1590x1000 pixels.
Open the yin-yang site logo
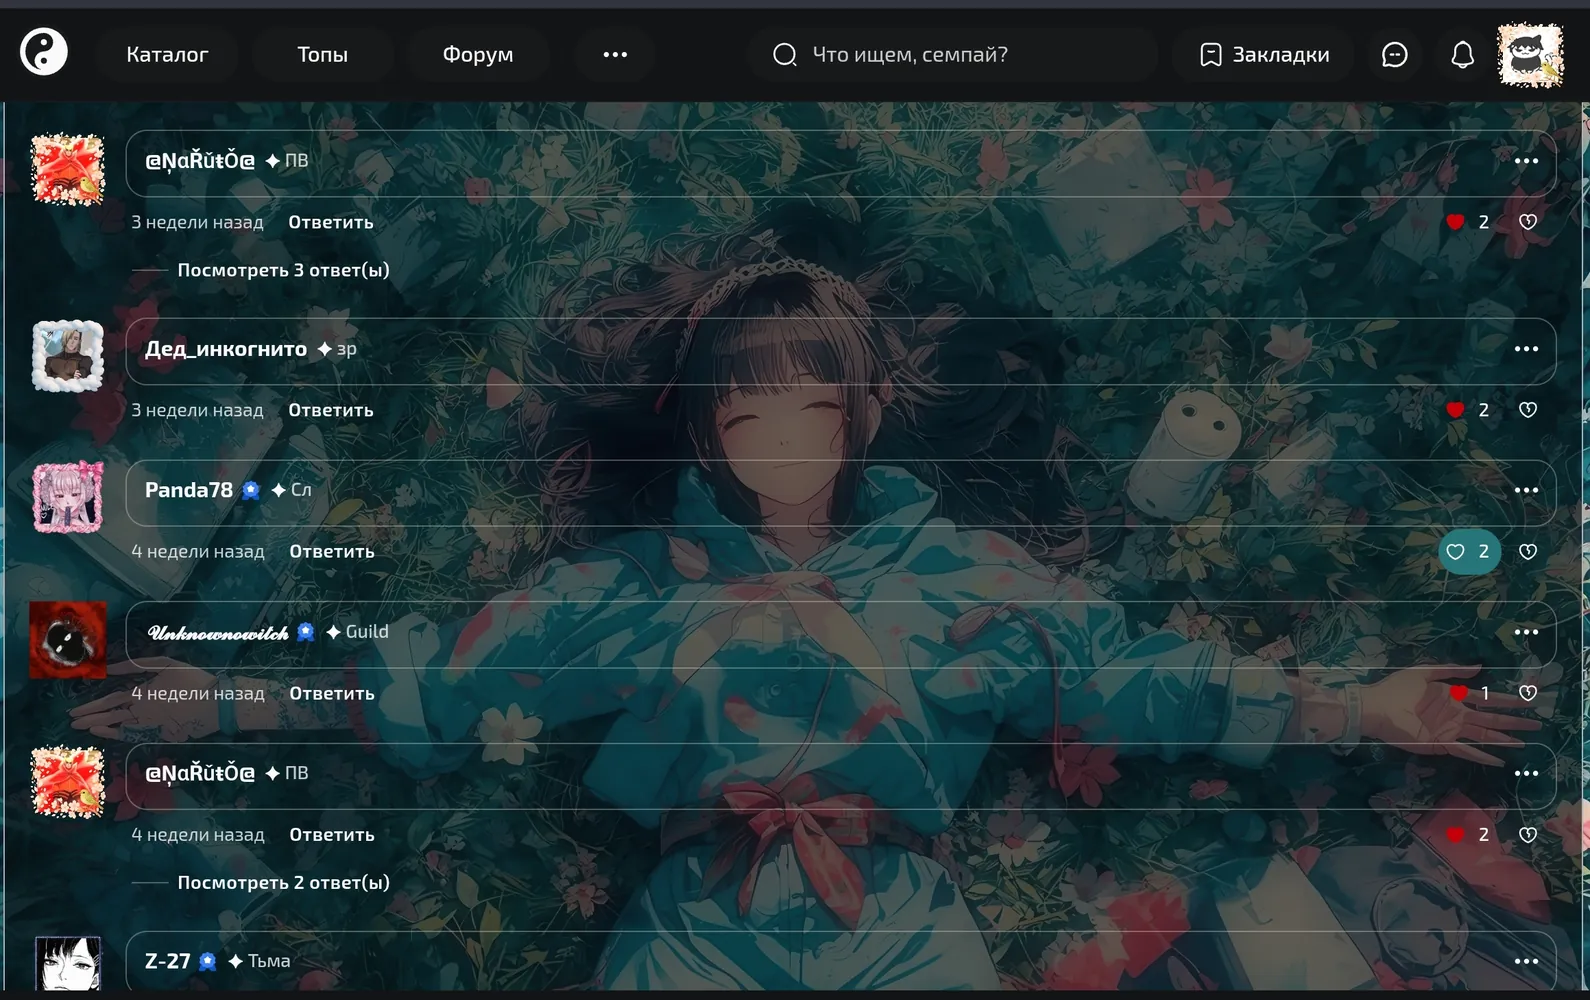[x=44, y=52]
